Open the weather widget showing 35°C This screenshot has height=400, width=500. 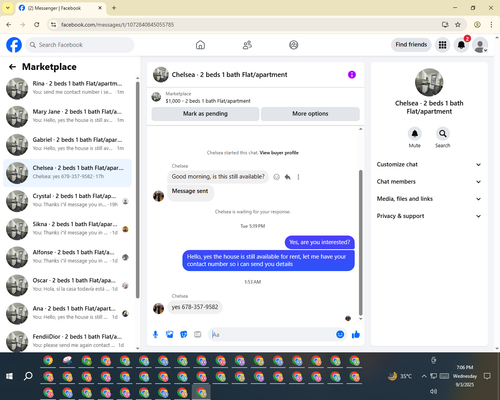pyautogui.click(x=400, y=376)
